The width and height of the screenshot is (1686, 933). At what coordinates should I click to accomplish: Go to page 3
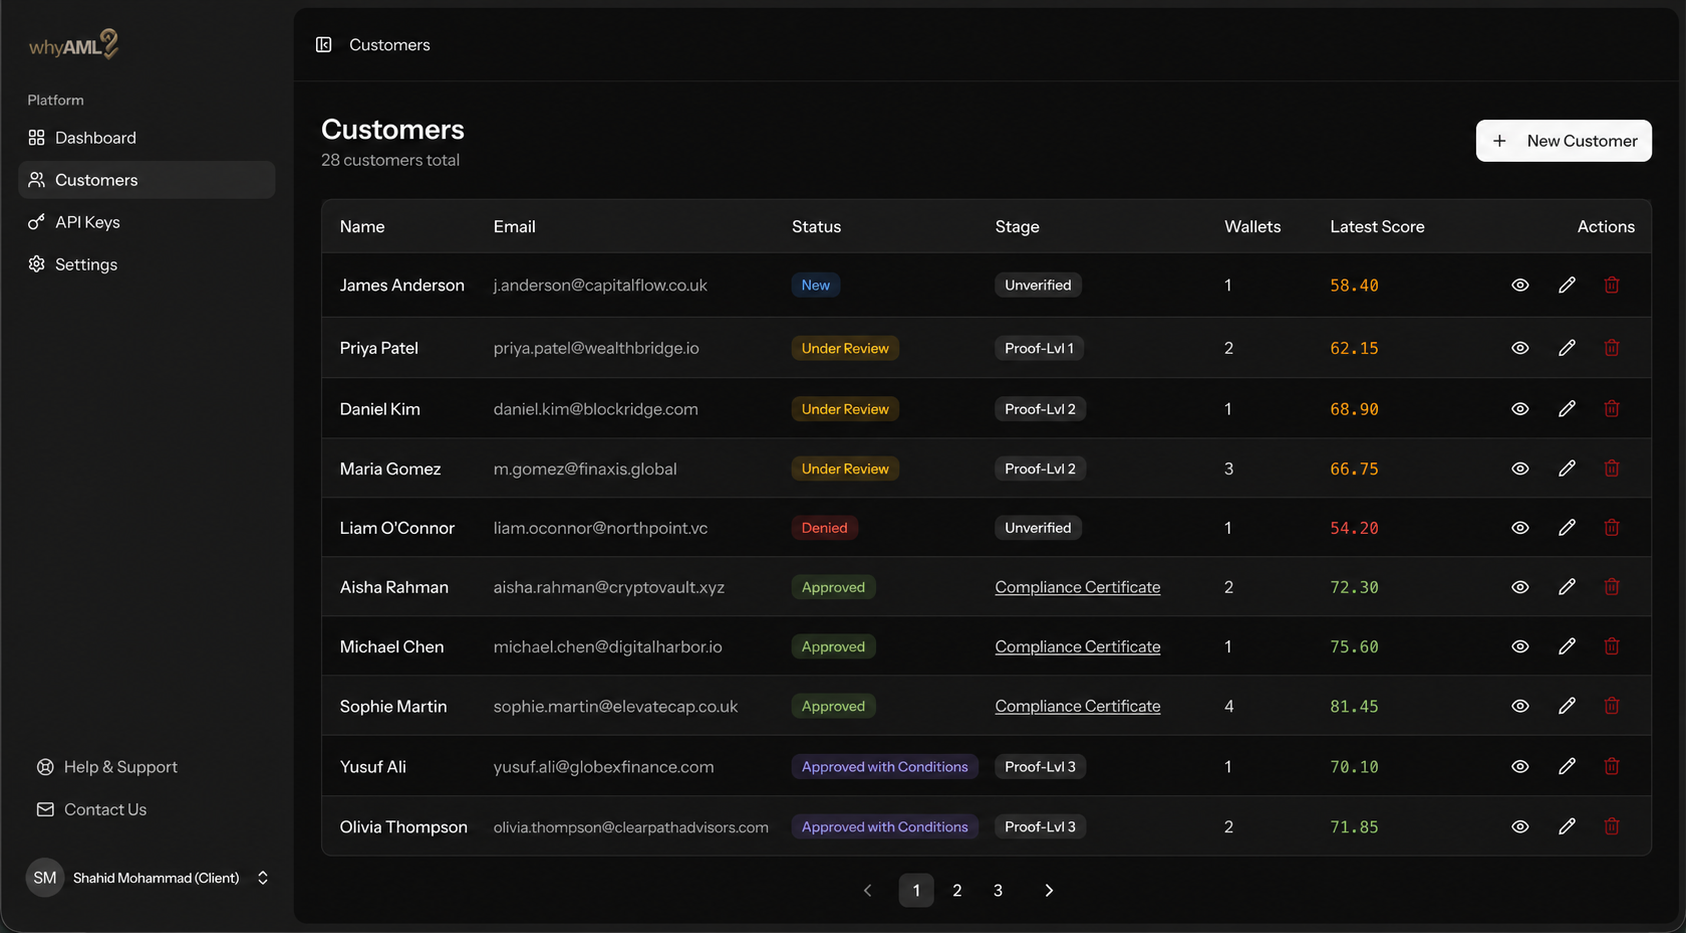(x=997, y=890)
